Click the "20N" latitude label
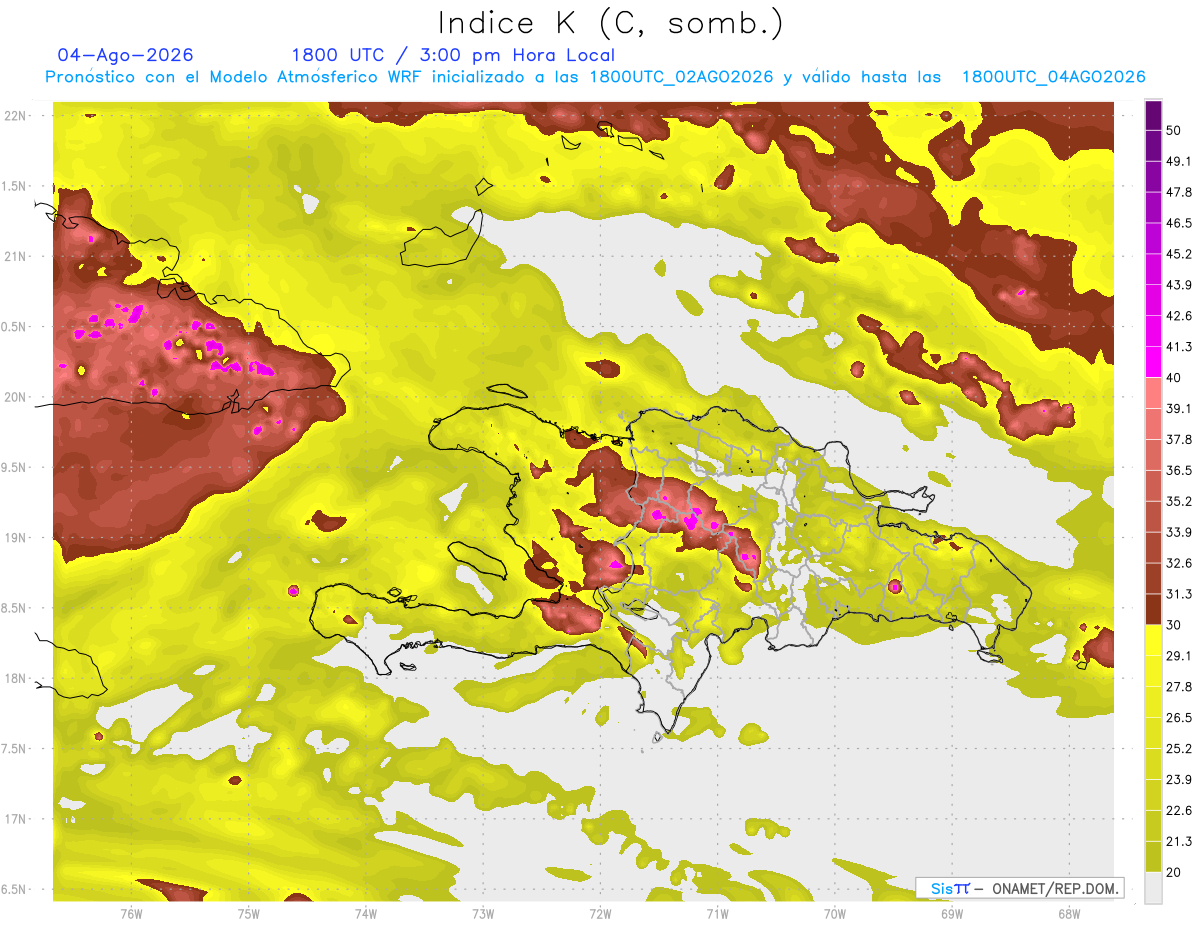The height and width of the screenshot is (927, 1200). pos(17,397)
